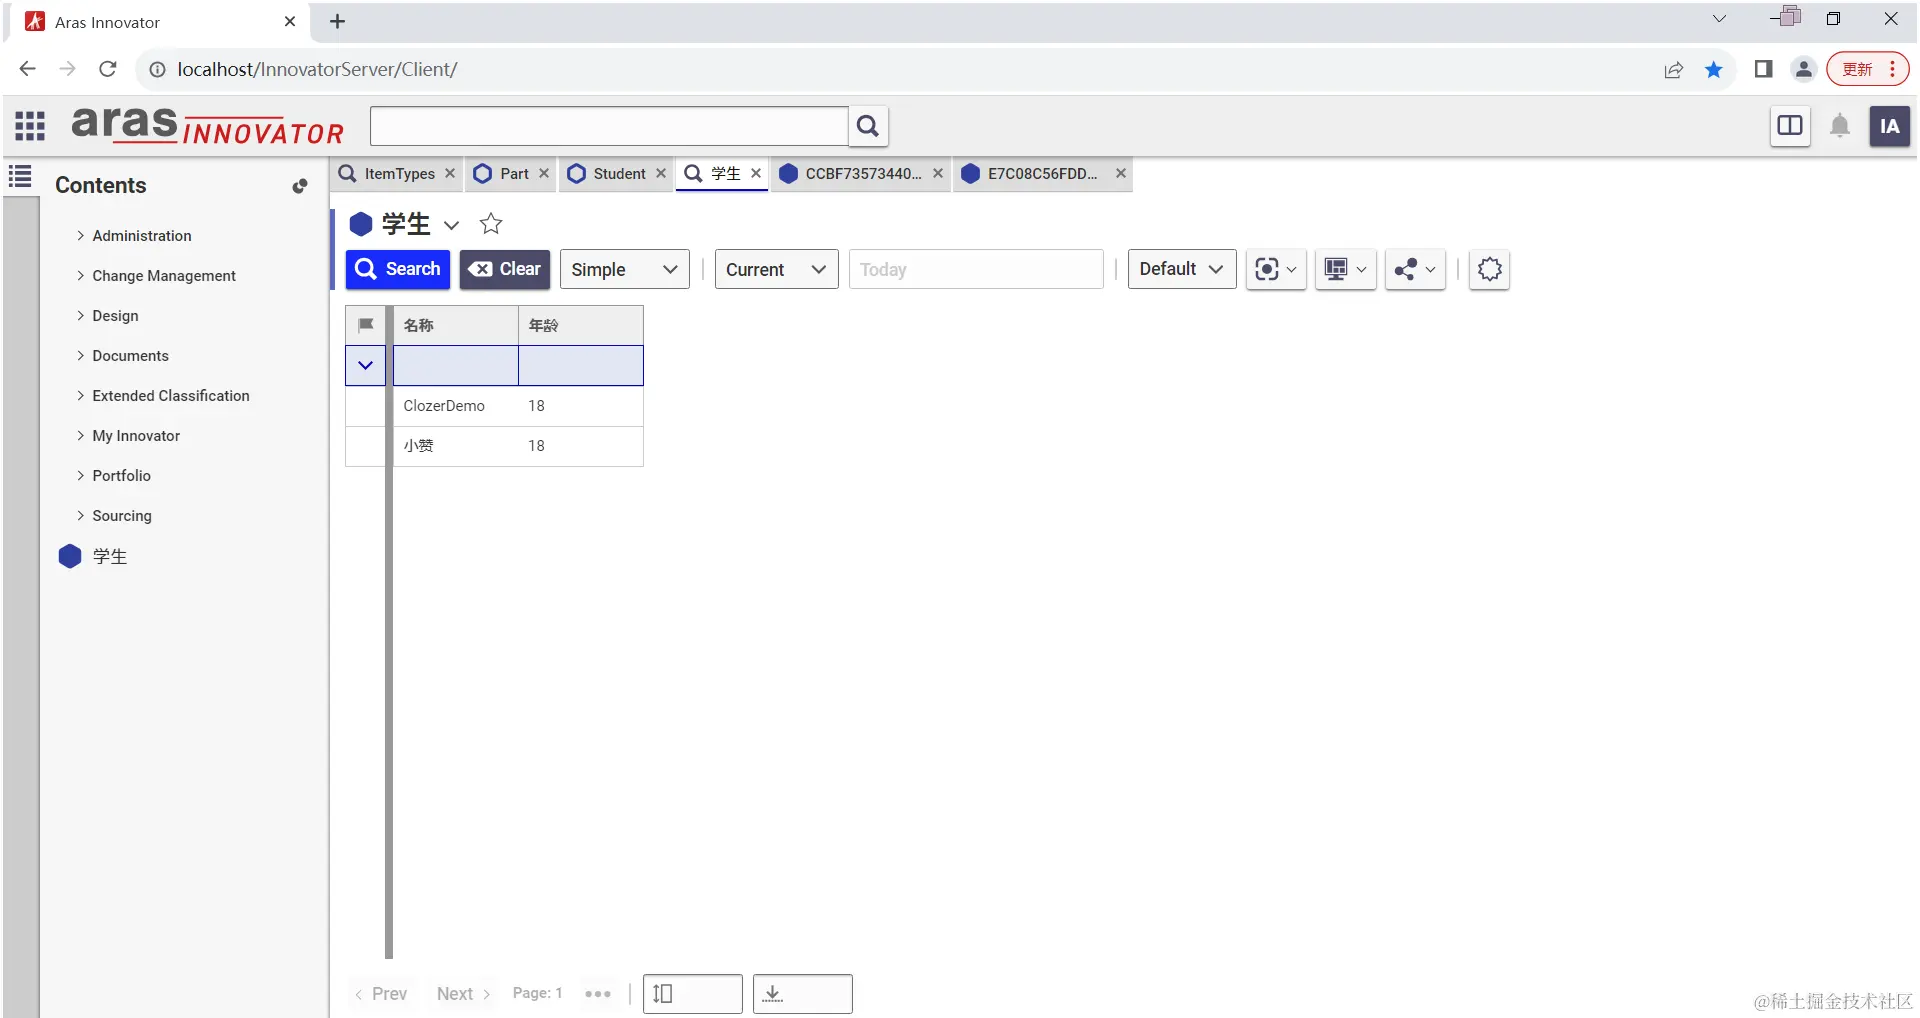Image resolution: width=1920 pixels, height=1018 pixels.
Task: Reload the browser page
Action: click(108, 69)
